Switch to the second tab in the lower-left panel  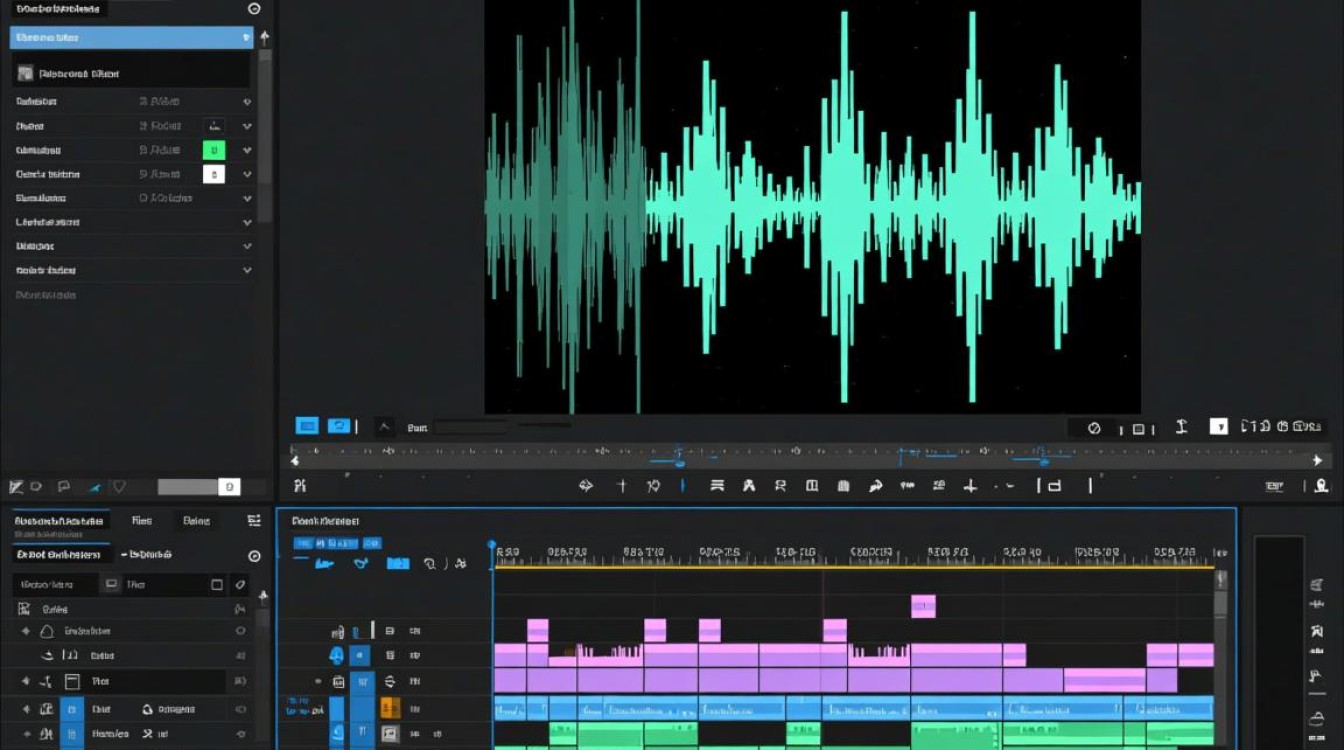pos(142,521)
